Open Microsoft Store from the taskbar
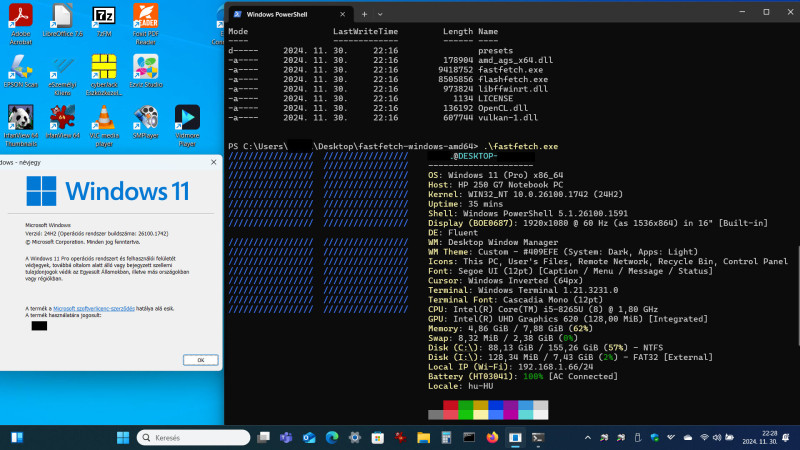The height and width of the screenshot is (450, 800). [378, 437]
